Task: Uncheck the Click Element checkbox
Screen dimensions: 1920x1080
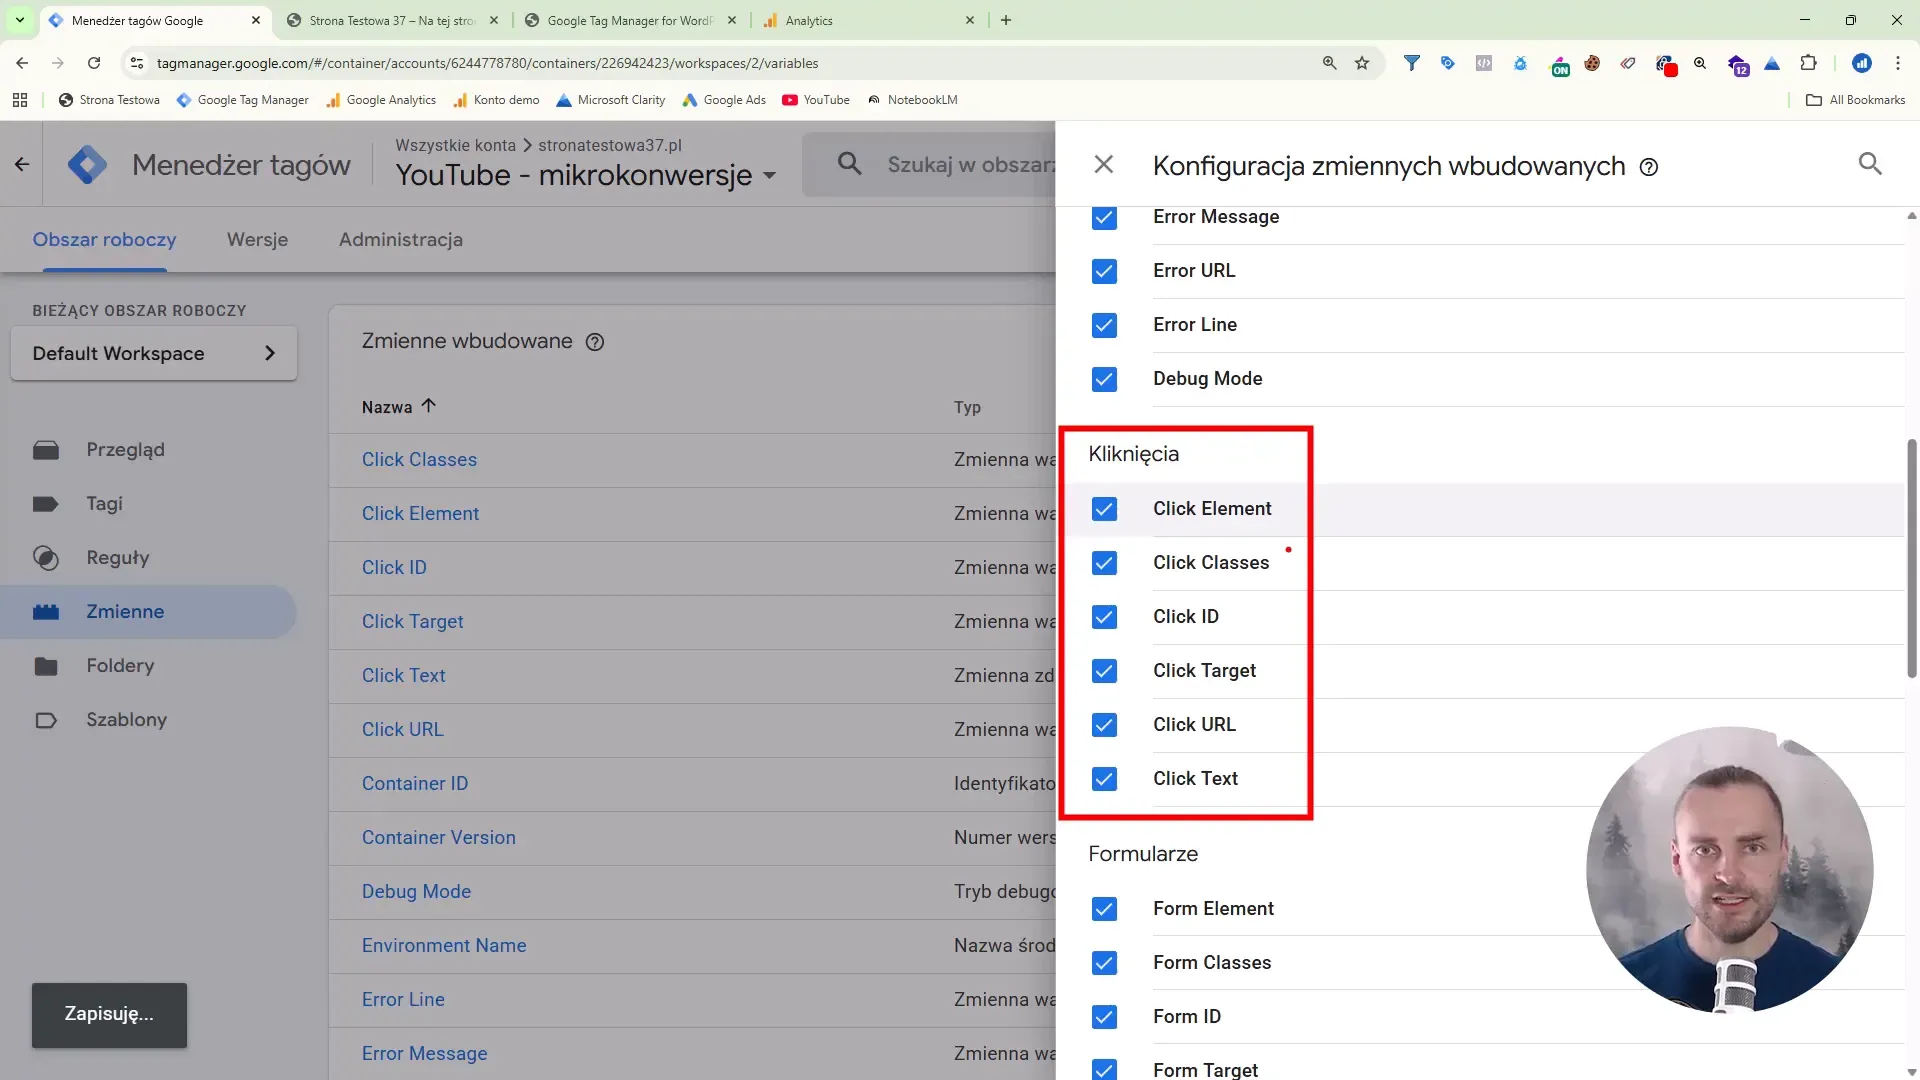Action: click(1104, 509)
